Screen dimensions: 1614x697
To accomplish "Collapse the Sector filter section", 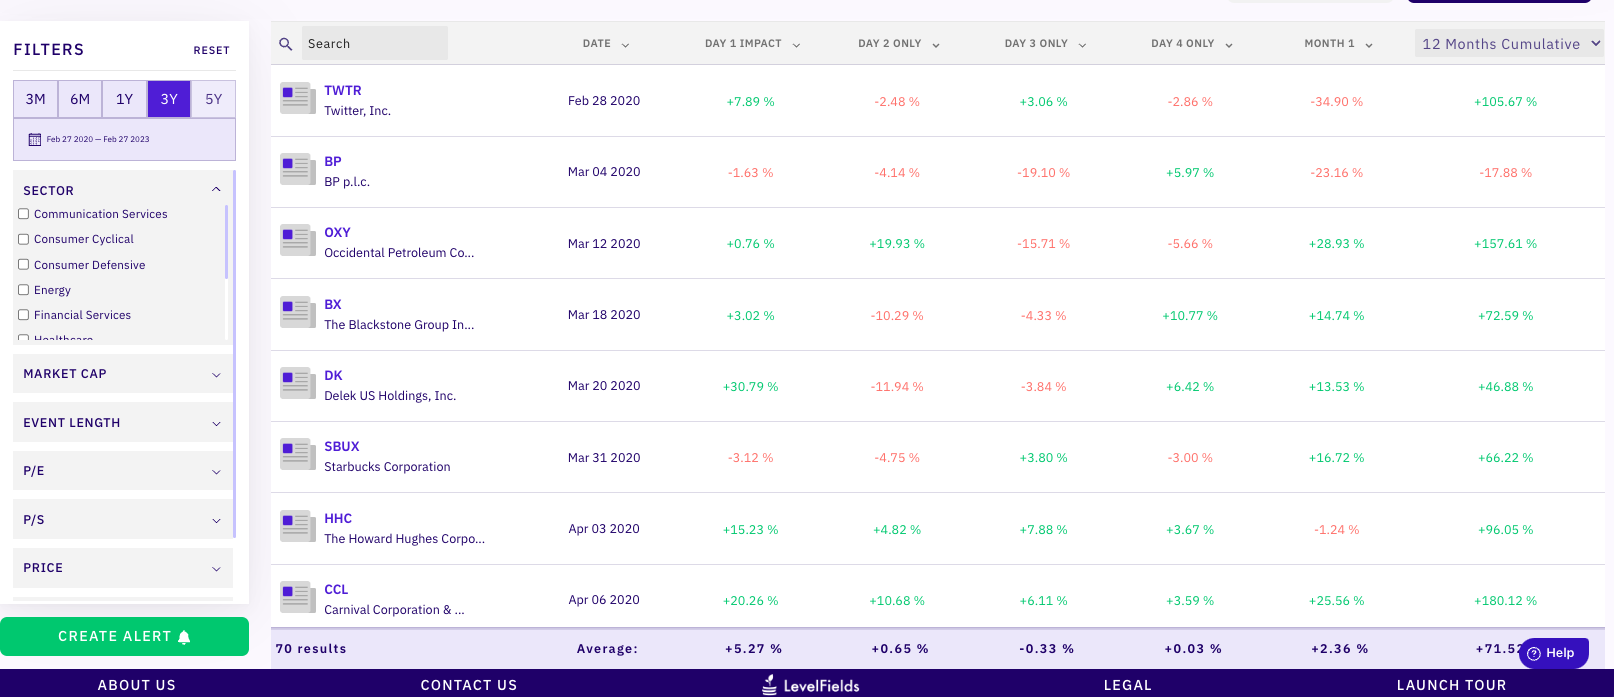I will click(x=216, y=190).
